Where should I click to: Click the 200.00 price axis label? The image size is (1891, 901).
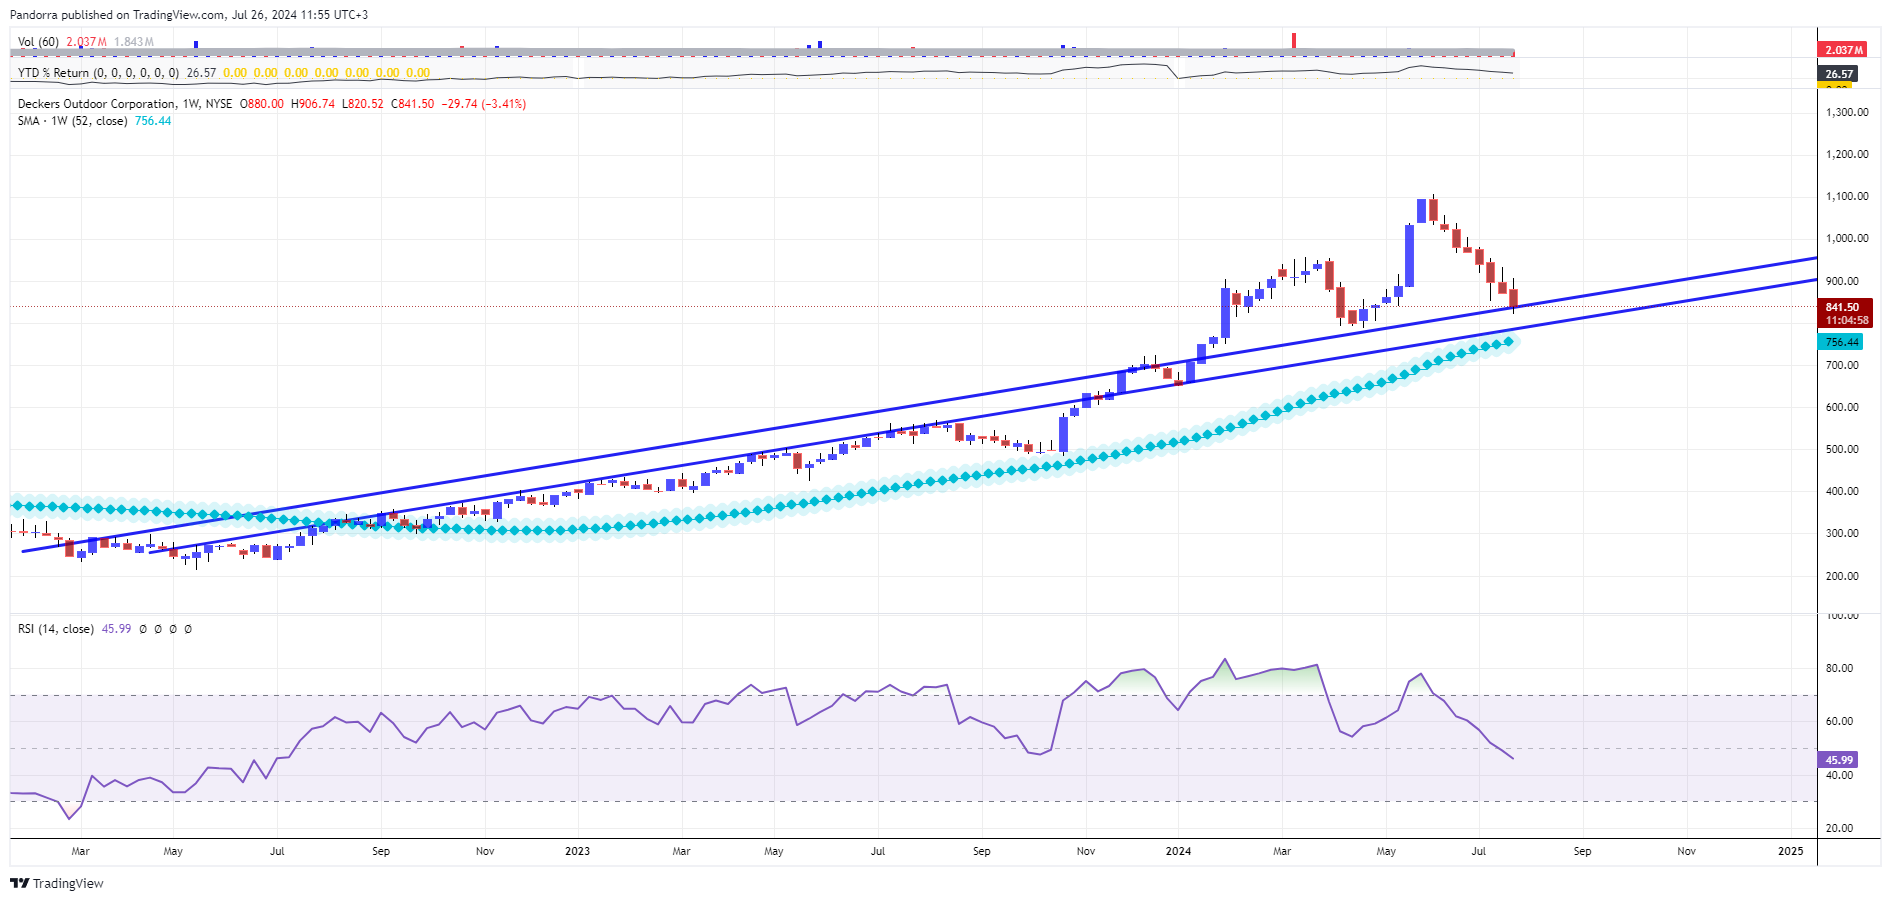pyautogui.click(x=1842, y=576)
